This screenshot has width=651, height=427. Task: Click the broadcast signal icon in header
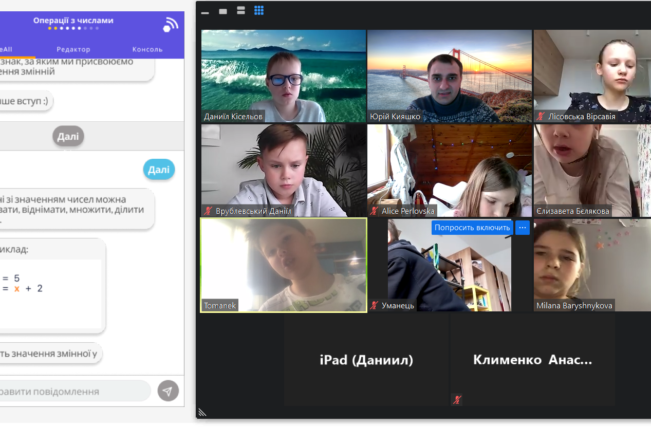pyautogui.click(x=170, y=25)
